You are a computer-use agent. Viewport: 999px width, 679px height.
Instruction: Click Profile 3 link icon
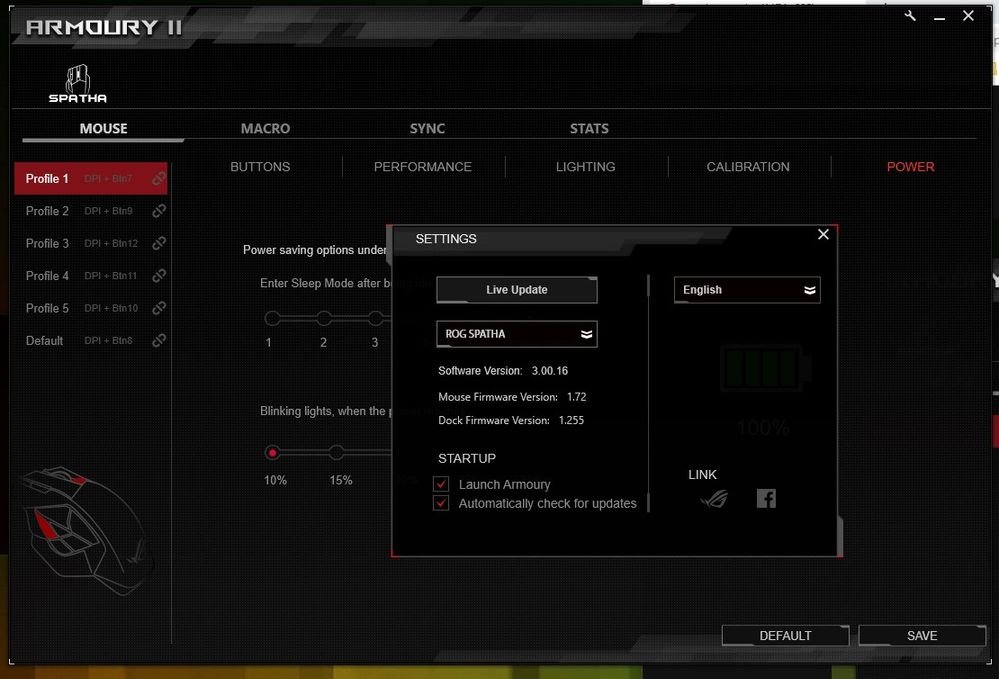159,243
